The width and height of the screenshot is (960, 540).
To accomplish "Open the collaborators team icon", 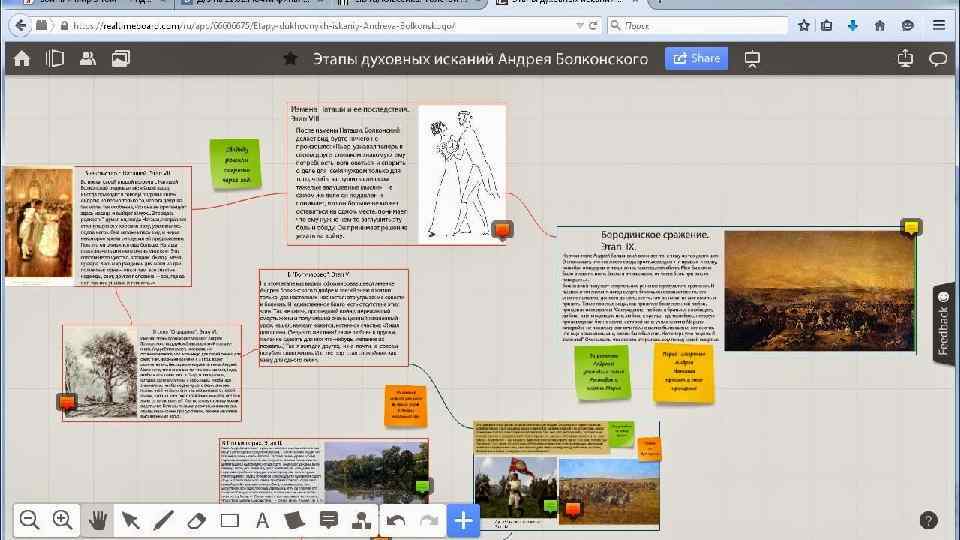I will (88, 59).
